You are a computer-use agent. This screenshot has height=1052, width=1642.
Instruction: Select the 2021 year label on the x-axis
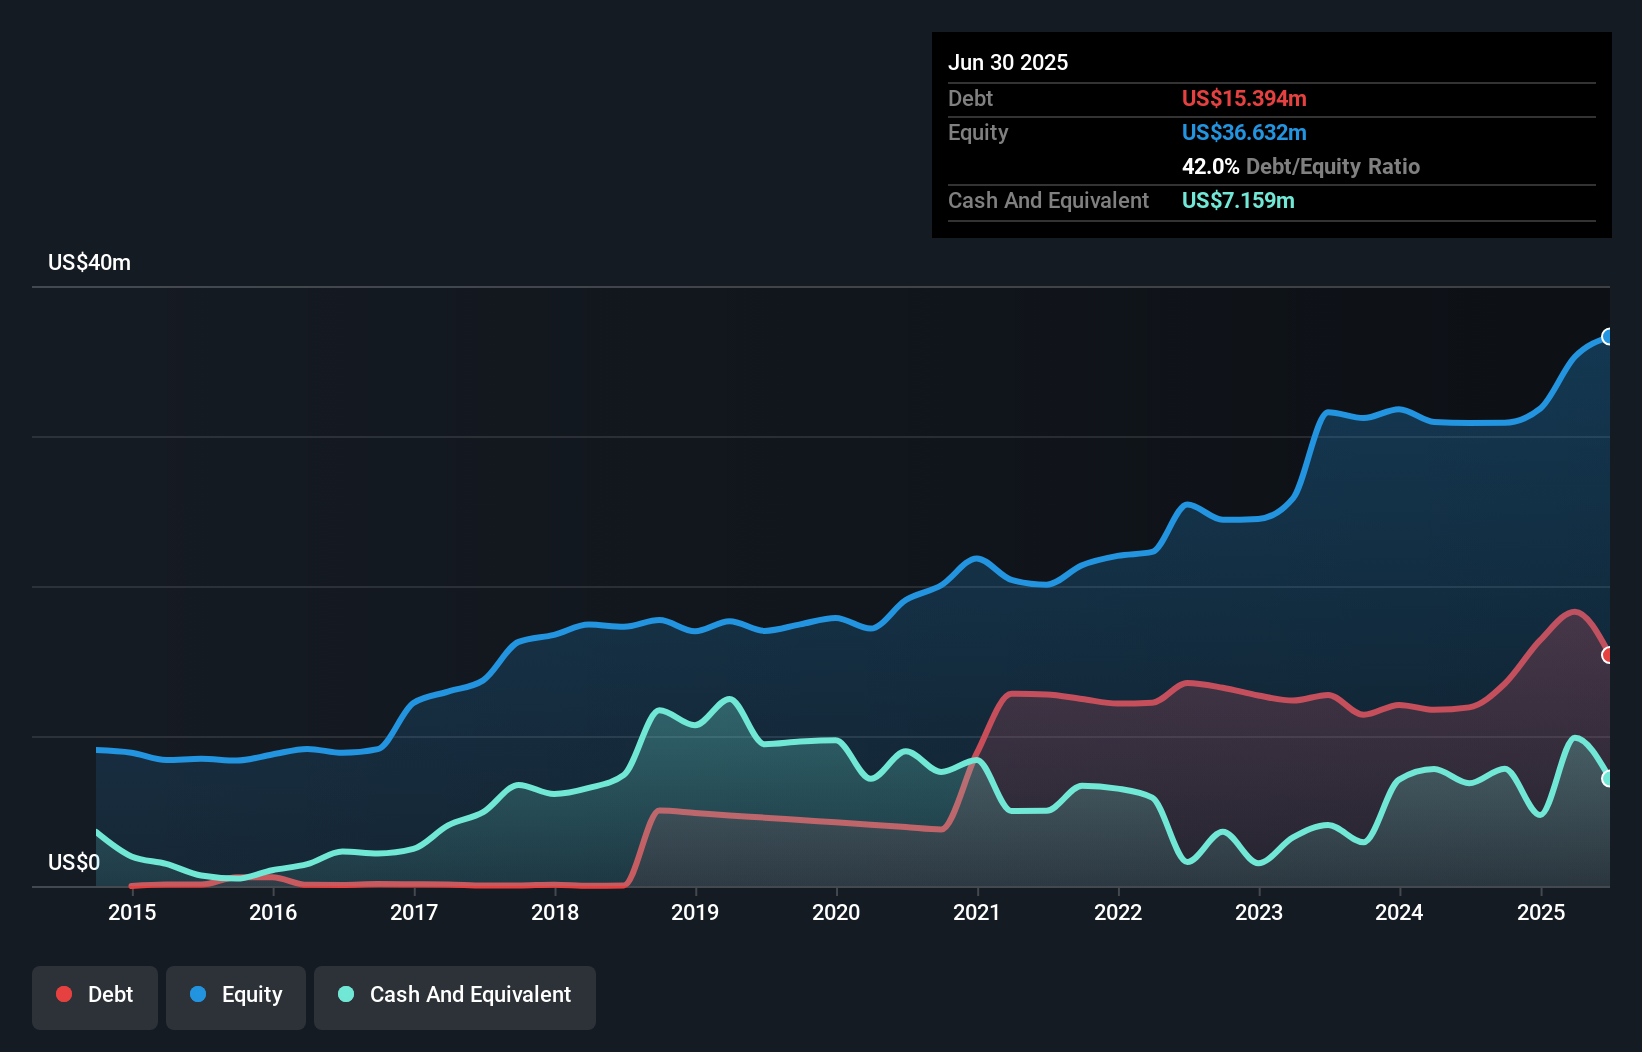click(978, 912)
